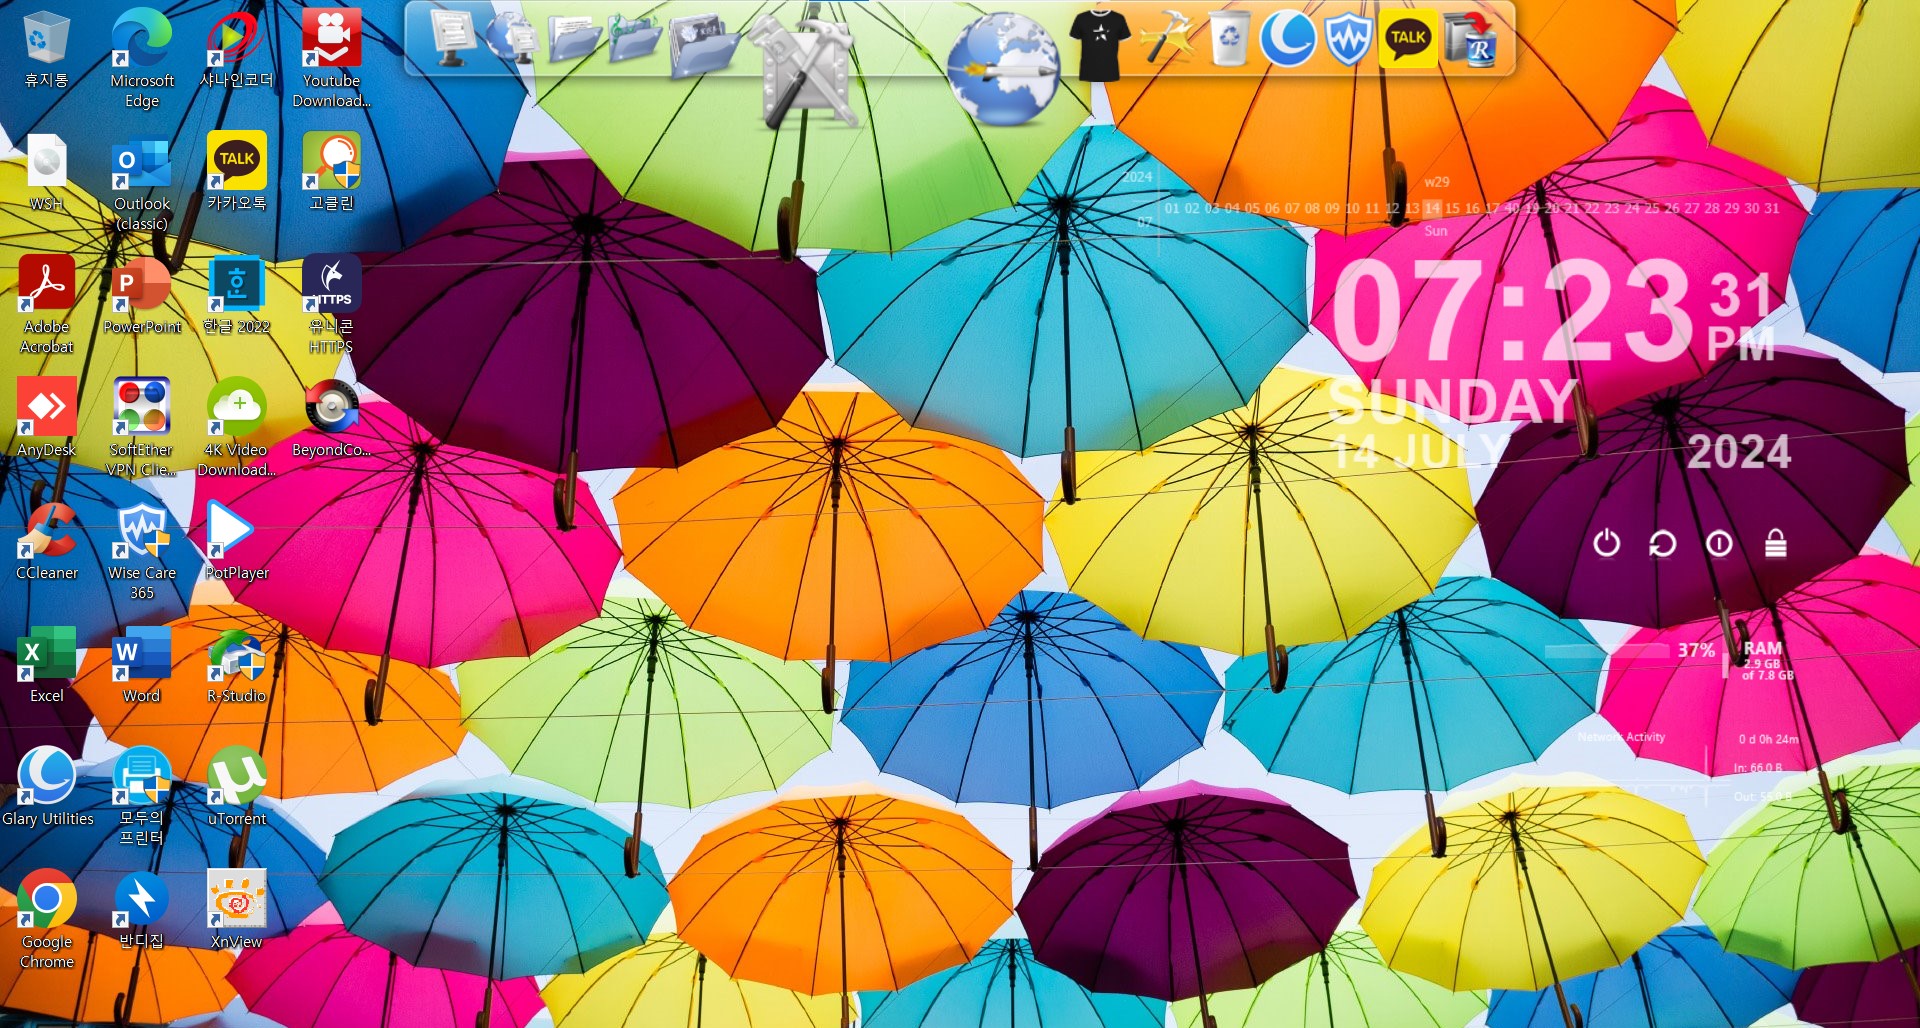Click the Network Activity label
Image resolution: width=1920 pixels, height=1028 pixels.
point(1621,737)
